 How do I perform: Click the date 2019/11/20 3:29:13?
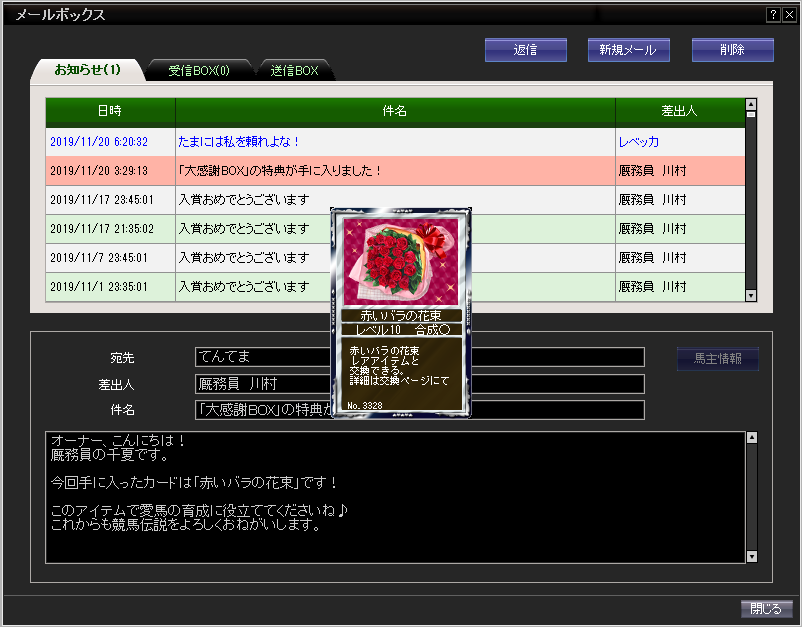(99, 171)
